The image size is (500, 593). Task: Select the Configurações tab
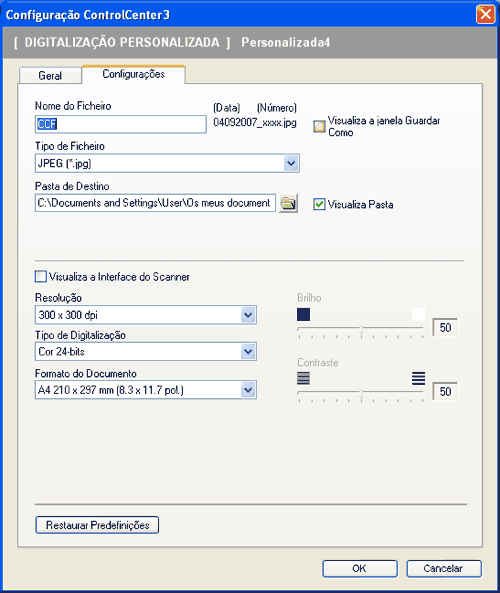[x=134, y=74]
